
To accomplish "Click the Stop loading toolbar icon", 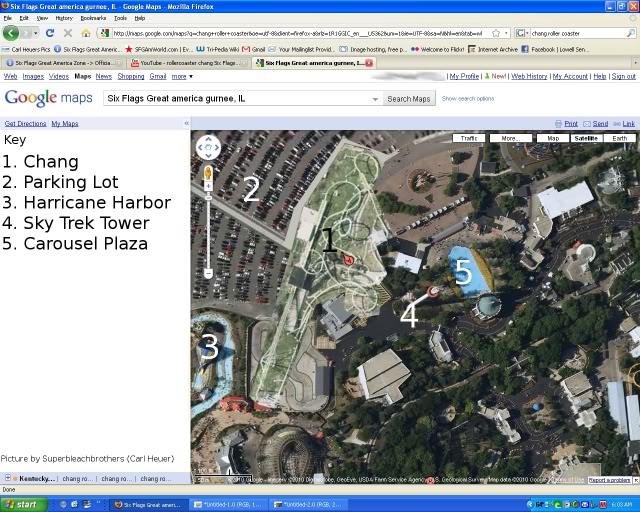I will tap(68, 33).
